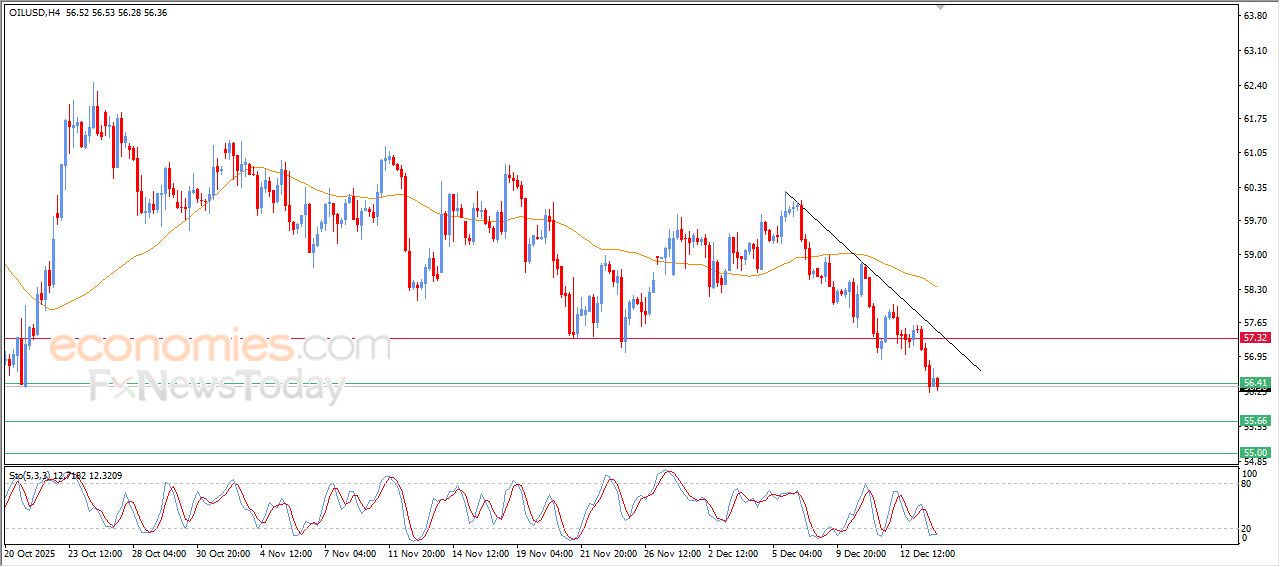This screenshot has width=1280, height=567.
Task: Click the stochastic 80 level label
Action: (1245, 484)
